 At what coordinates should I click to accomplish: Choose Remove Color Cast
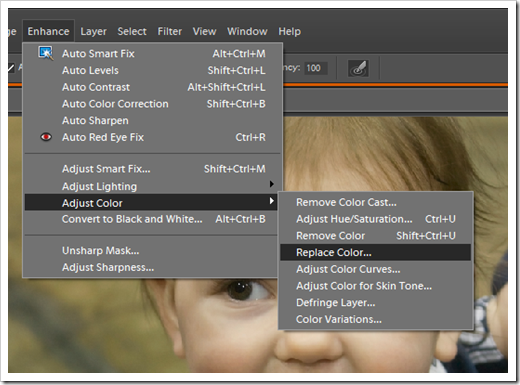tap(376, 202)
